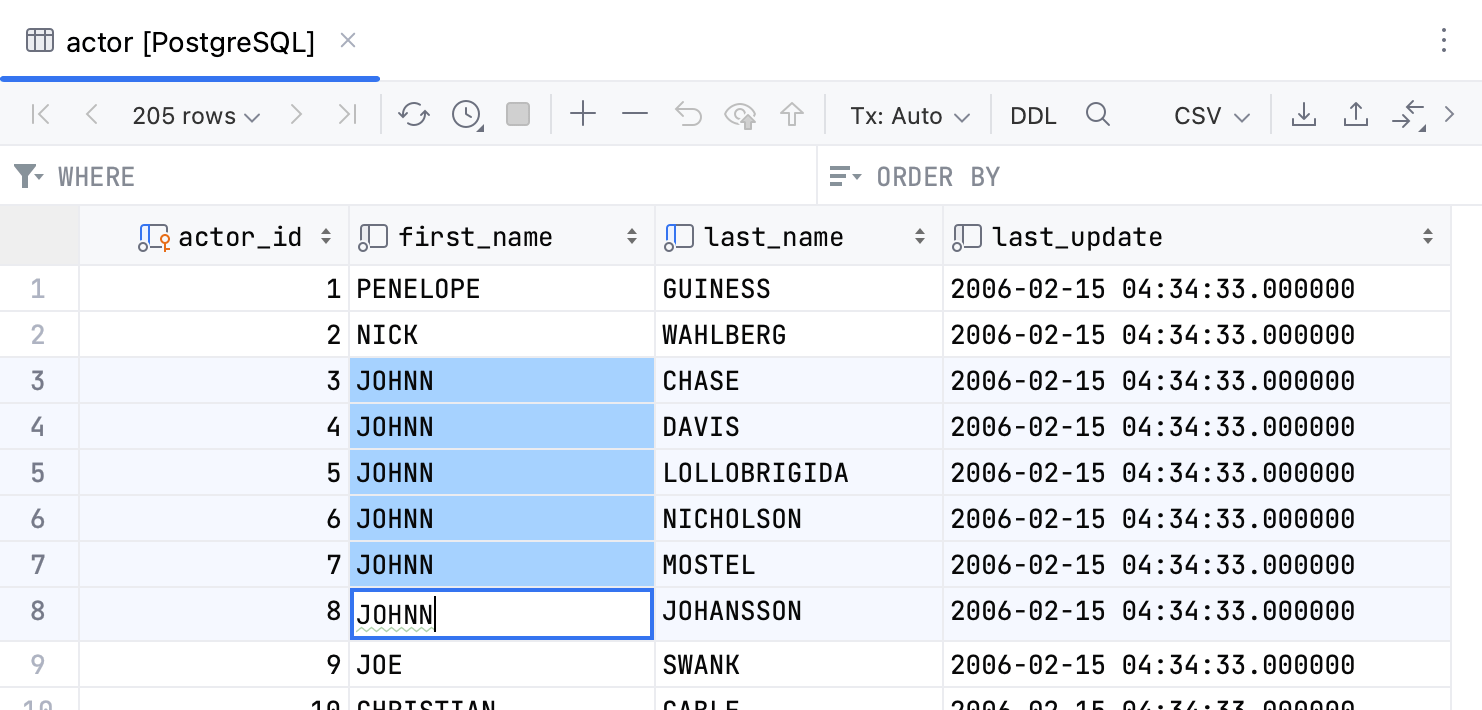Viewport: 1482px width, 710px height.
Task: Import data from file
Action: [x=1356, y=114]
